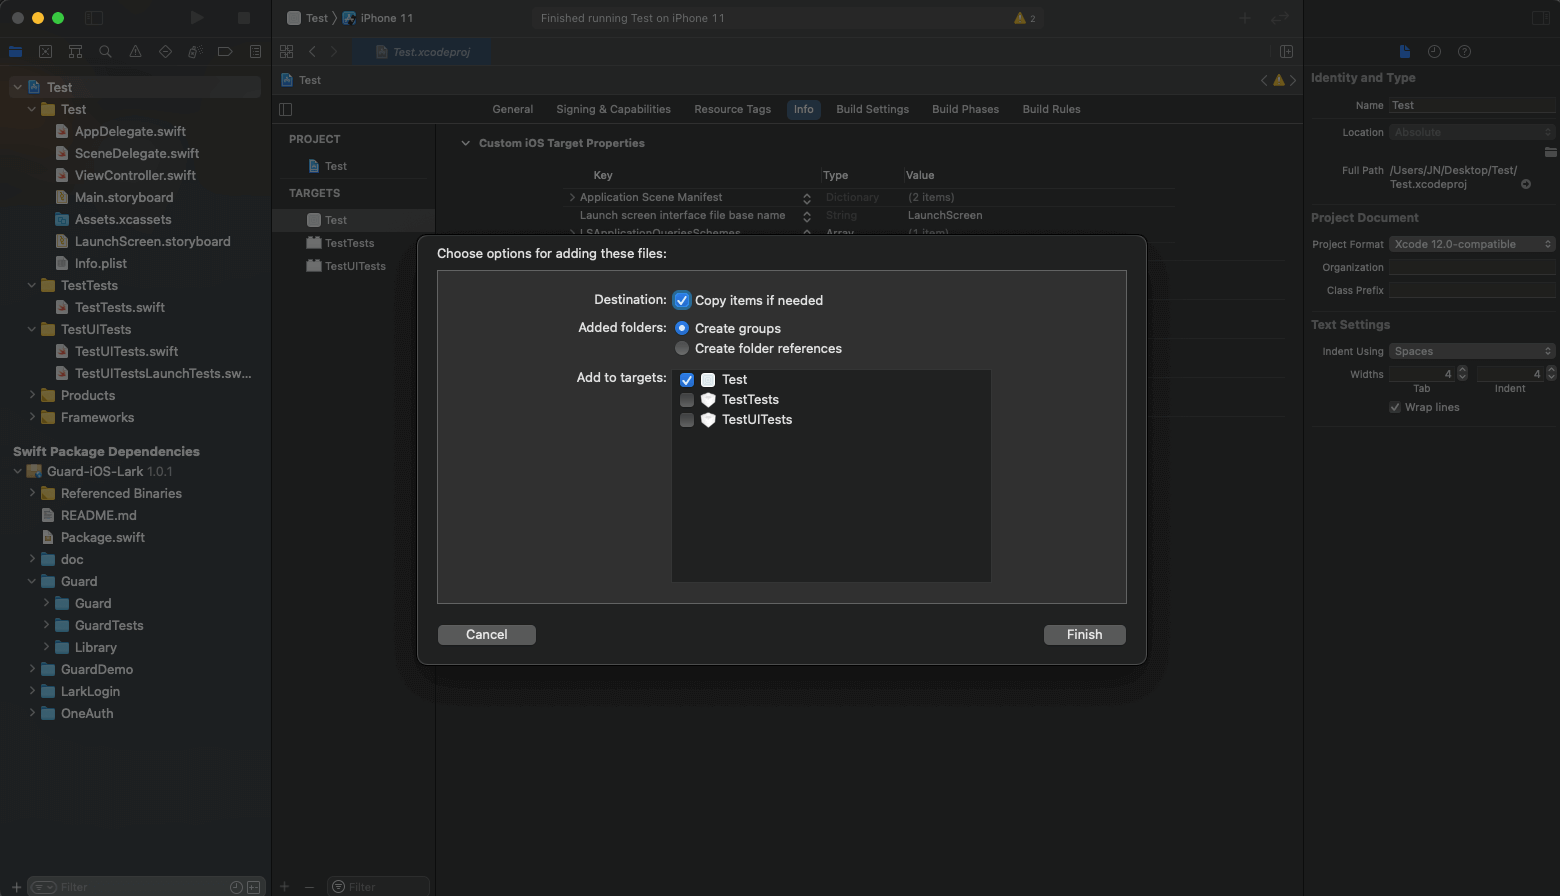Select the Create folder references radio button
This screenshot has height=896, width=1560.
click(x=682, y=348)
